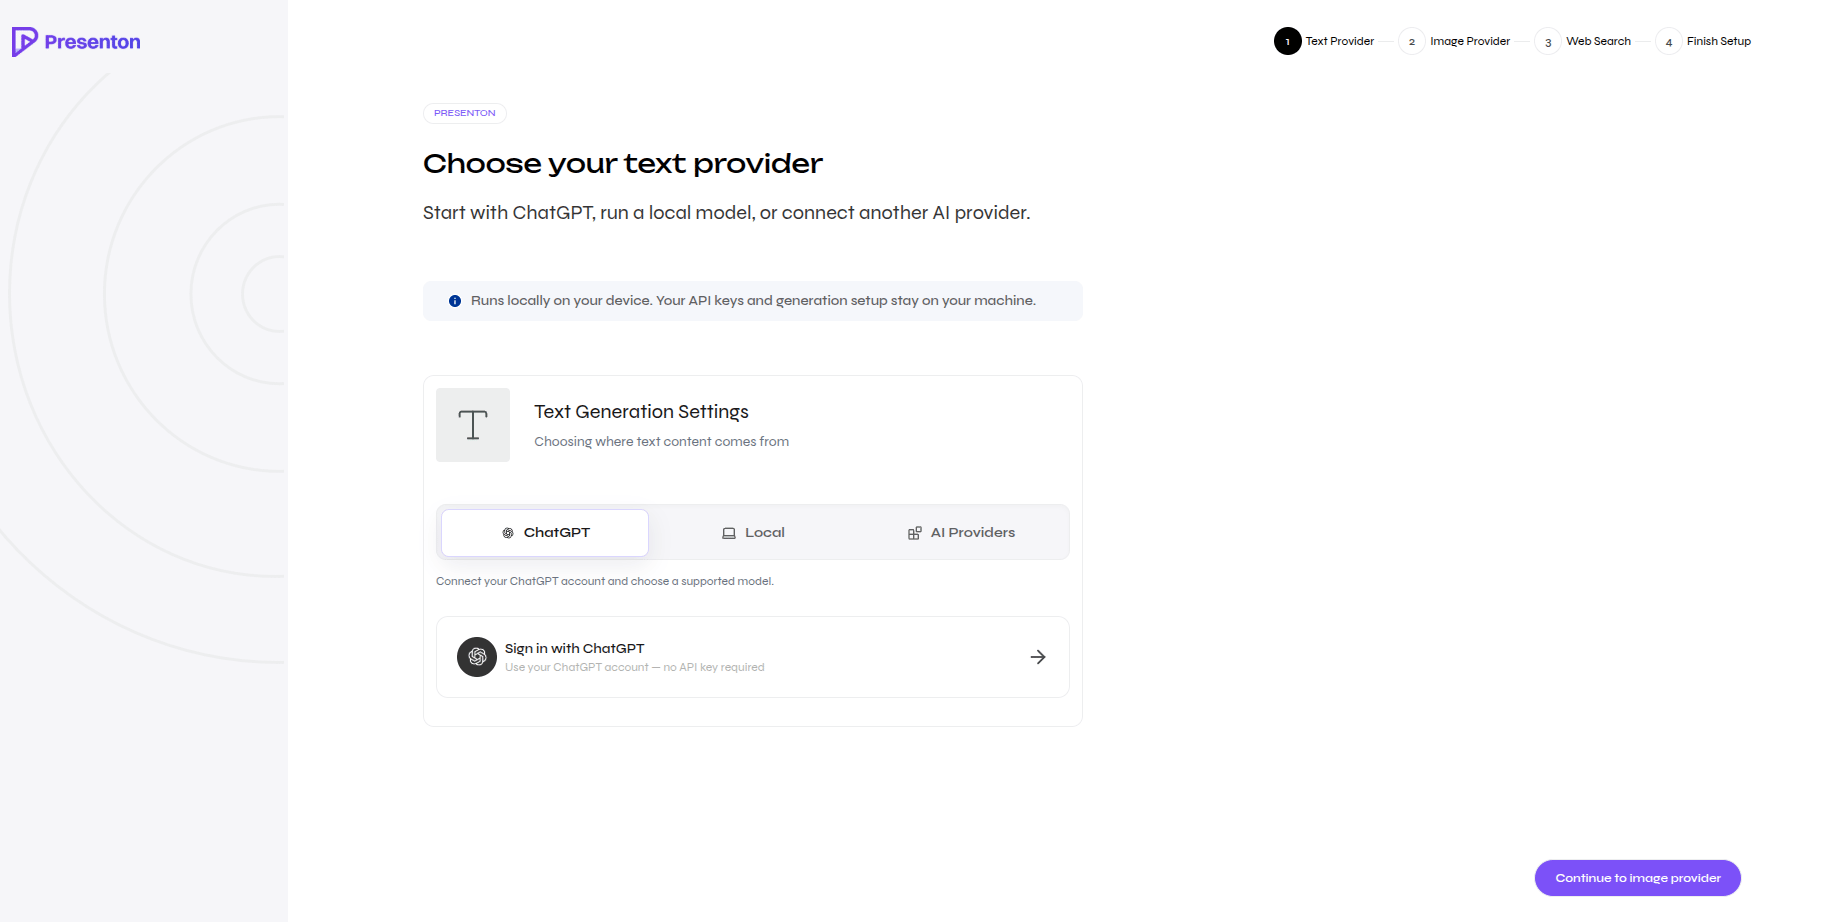Go to step 2 Image Provider circle
The image size is (1838, 922).
(1411, 41)
